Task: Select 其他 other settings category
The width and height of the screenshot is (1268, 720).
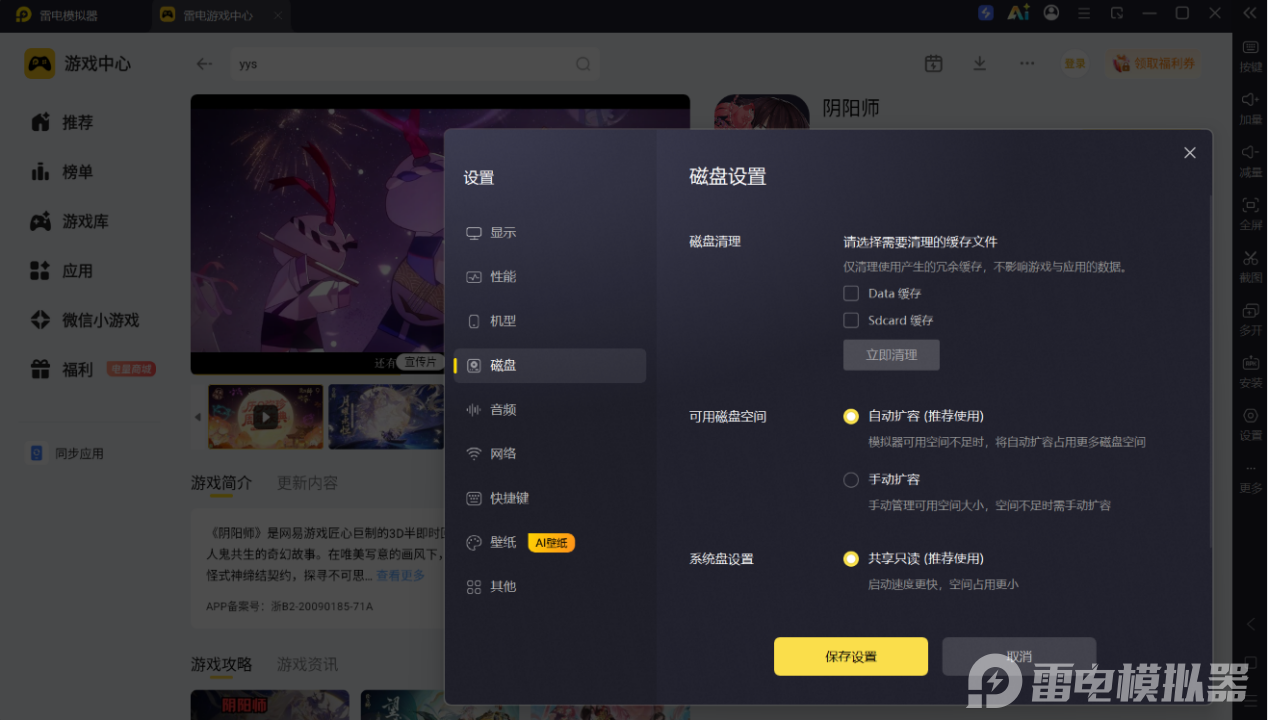Action: [549, 586]
